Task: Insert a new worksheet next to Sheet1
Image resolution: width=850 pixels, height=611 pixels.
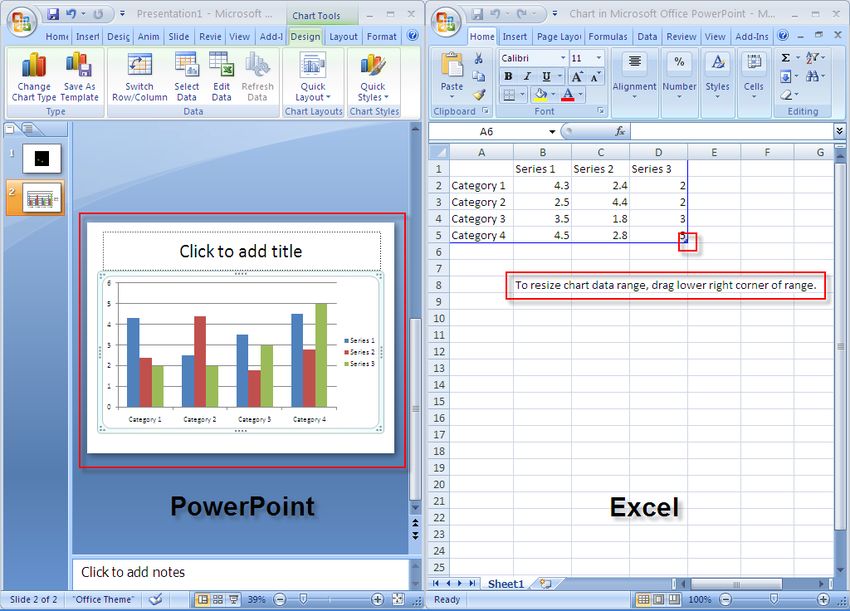Action: pos(545,583)
